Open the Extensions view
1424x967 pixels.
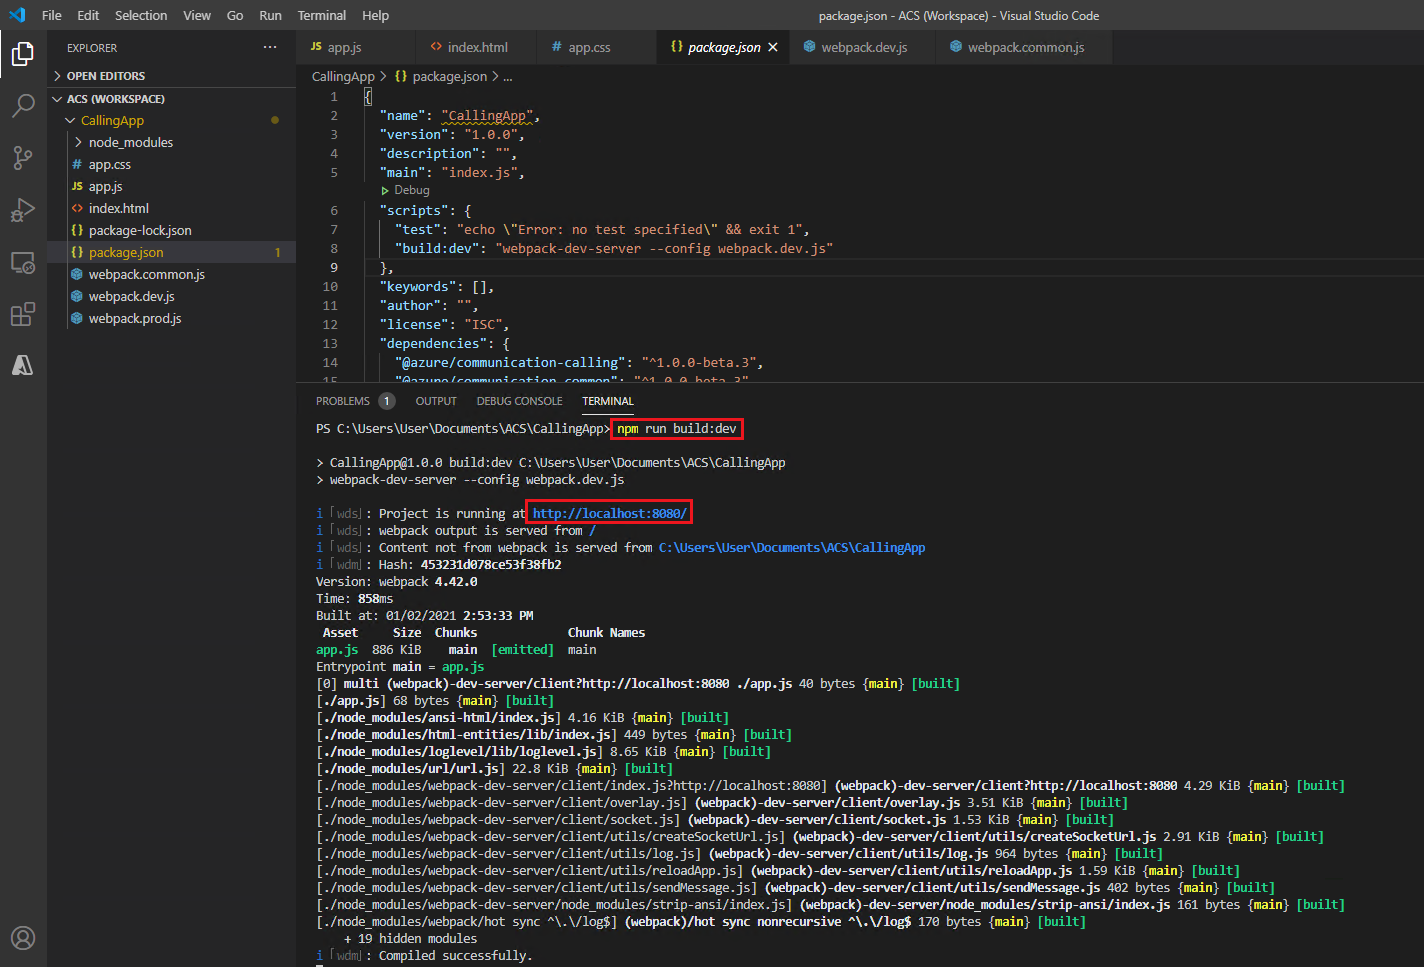coord(22,315)
